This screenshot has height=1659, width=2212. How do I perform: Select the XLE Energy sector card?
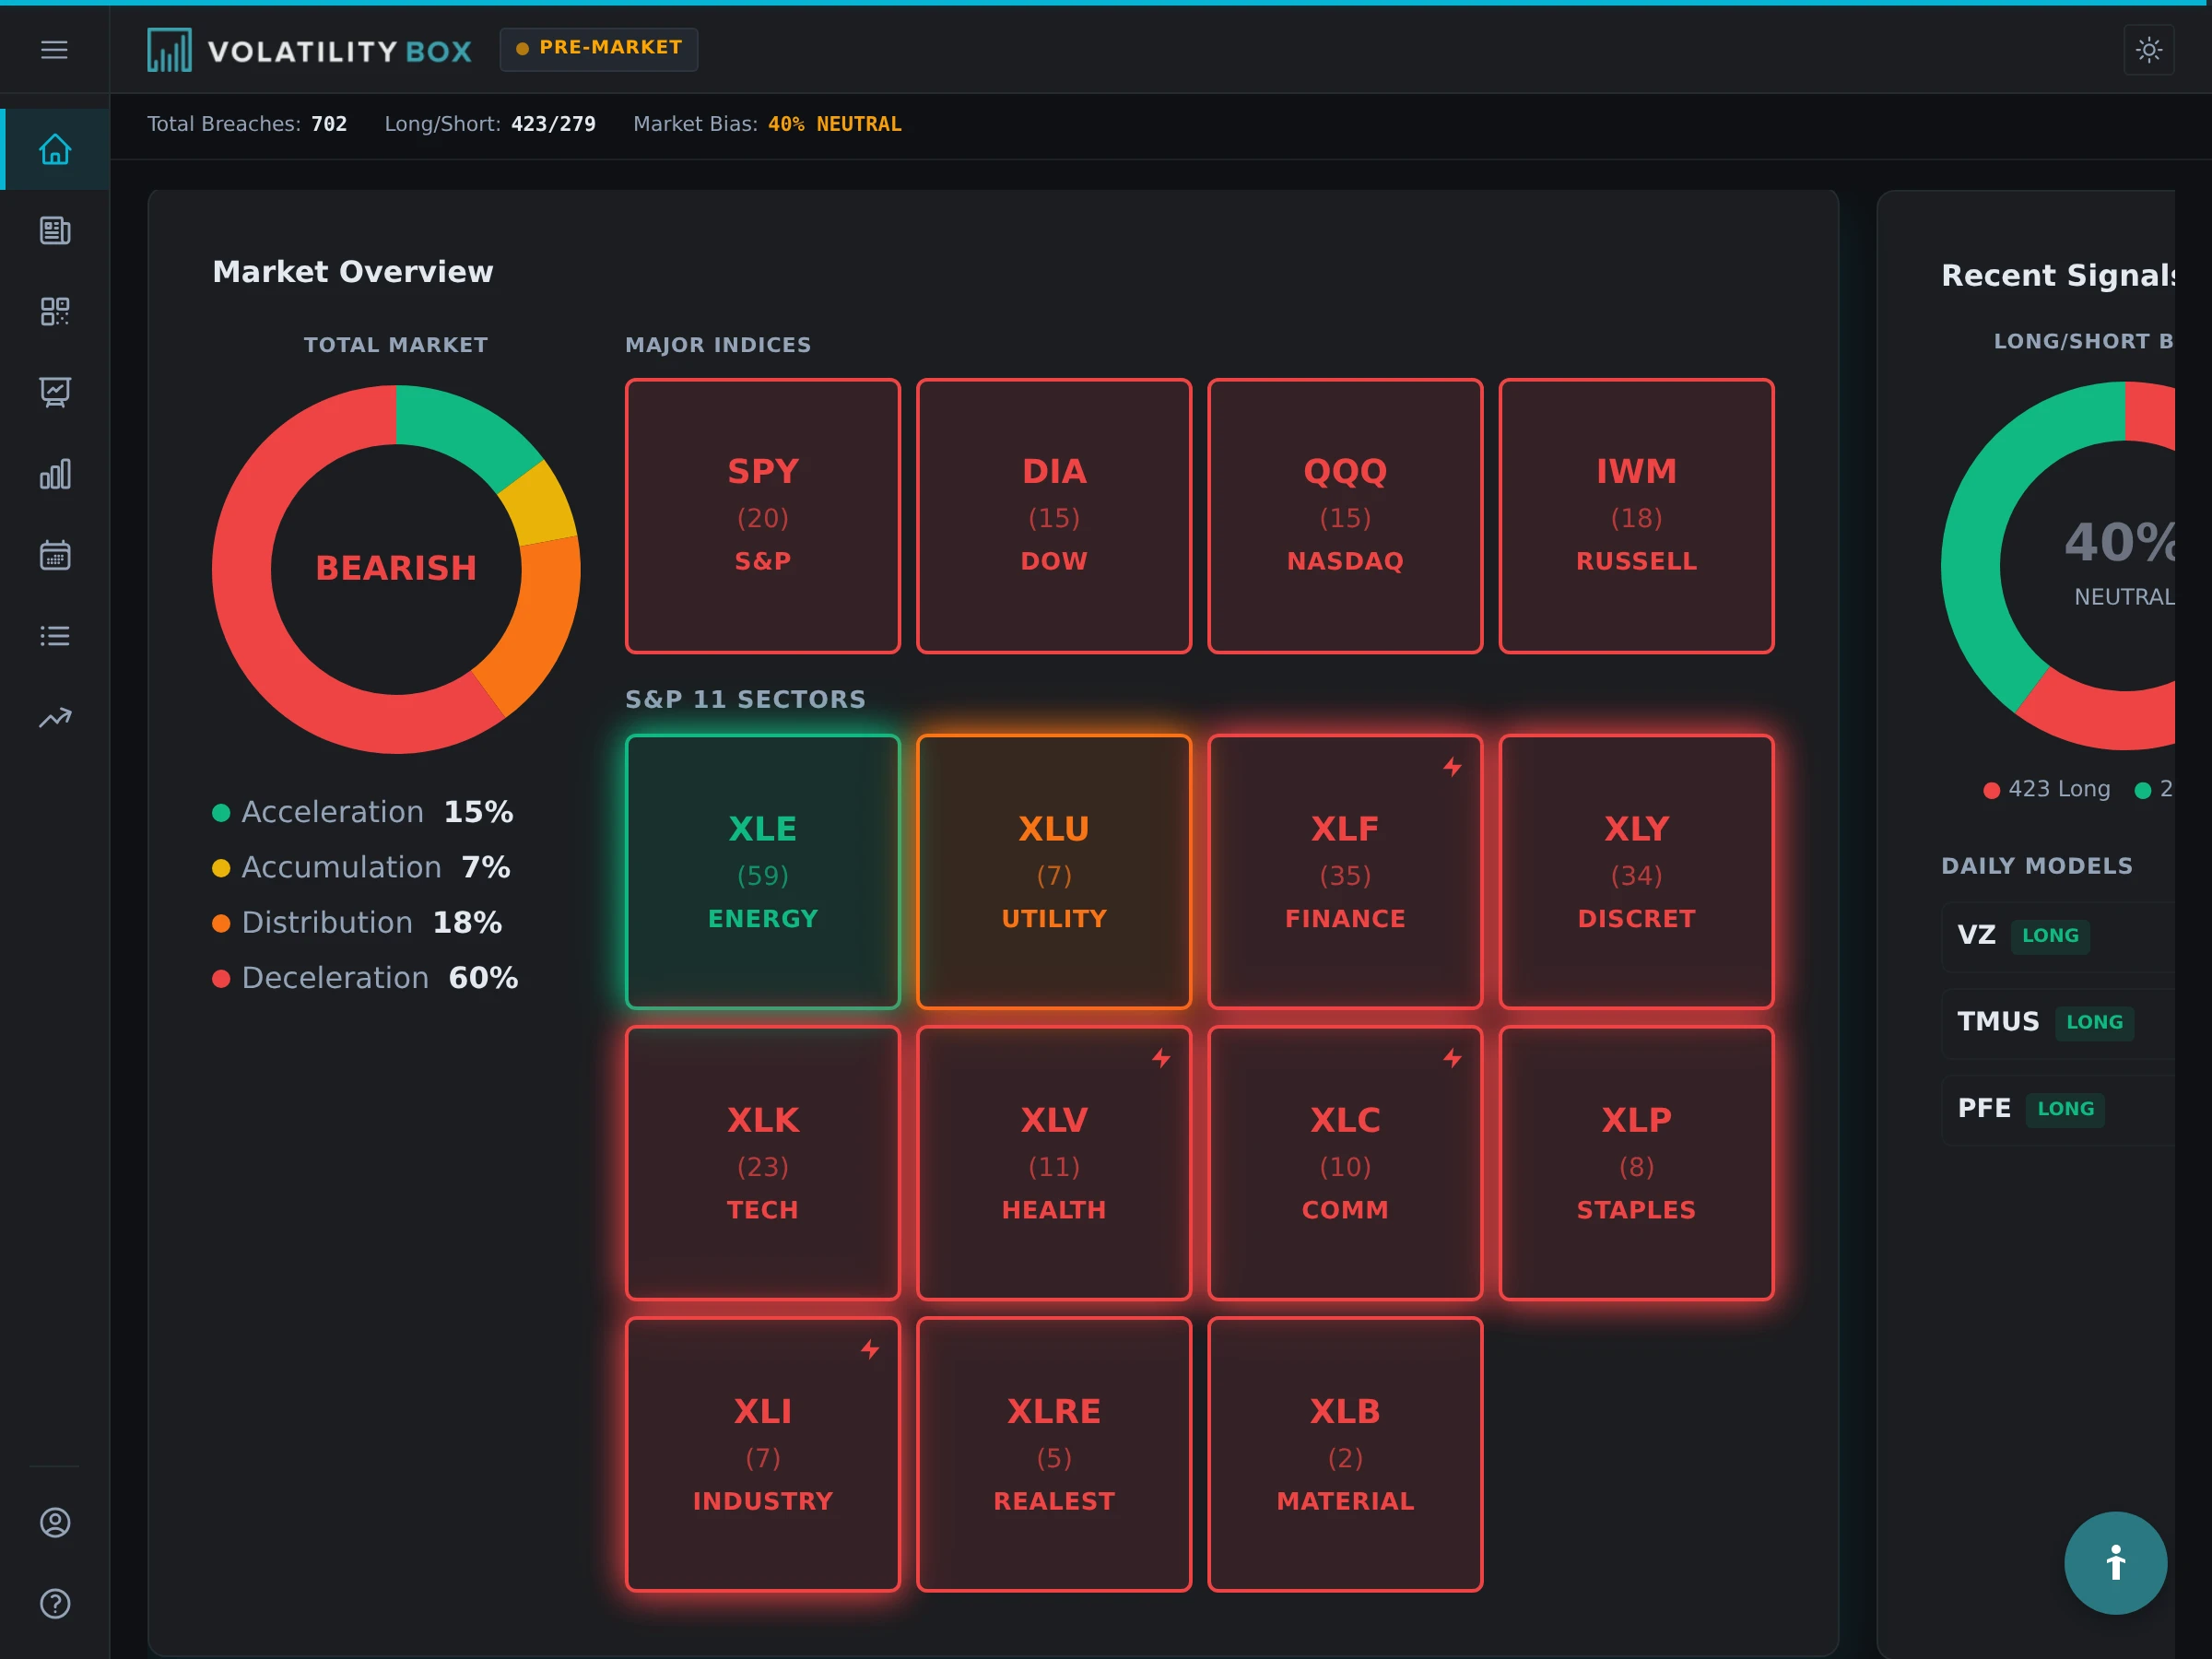tap(763, 872)
